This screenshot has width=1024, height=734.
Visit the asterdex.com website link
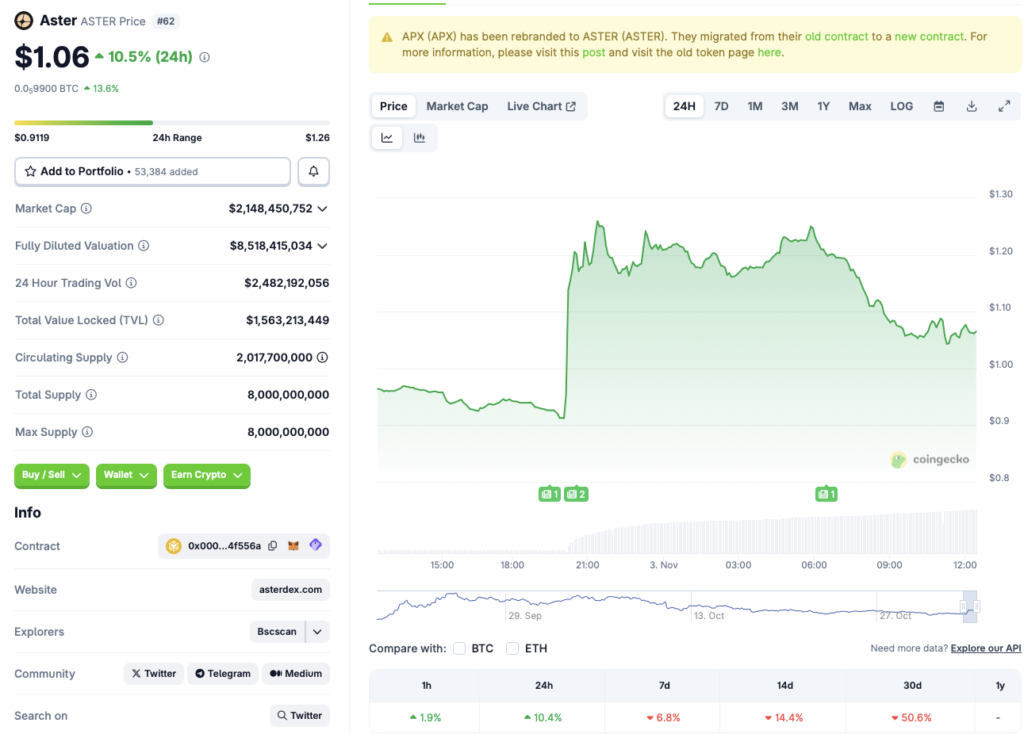pos(290,589)
